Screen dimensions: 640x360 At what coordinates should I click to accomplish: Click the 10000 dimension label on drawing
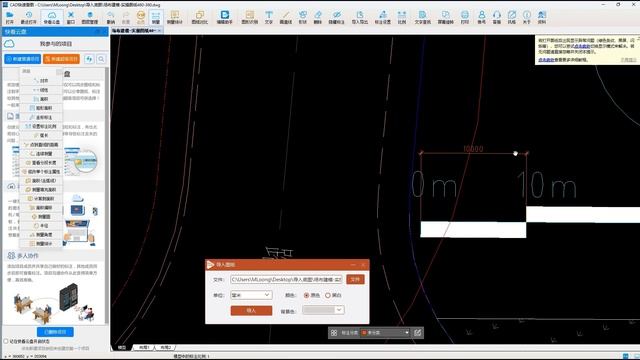click(x=473, y=149)
